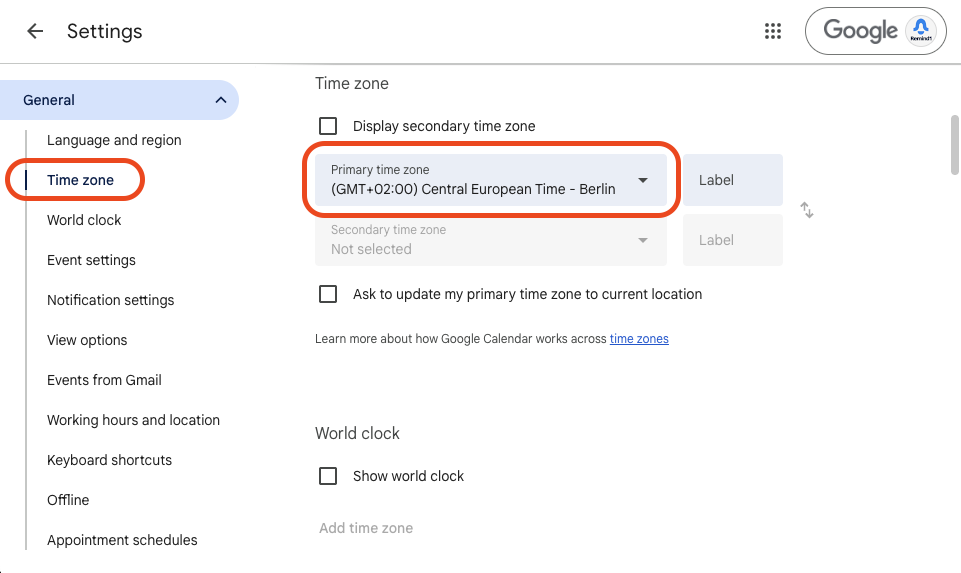Open Working hours and location
The height and width of the screenshot is (573, 961).
tap(133, 420)
